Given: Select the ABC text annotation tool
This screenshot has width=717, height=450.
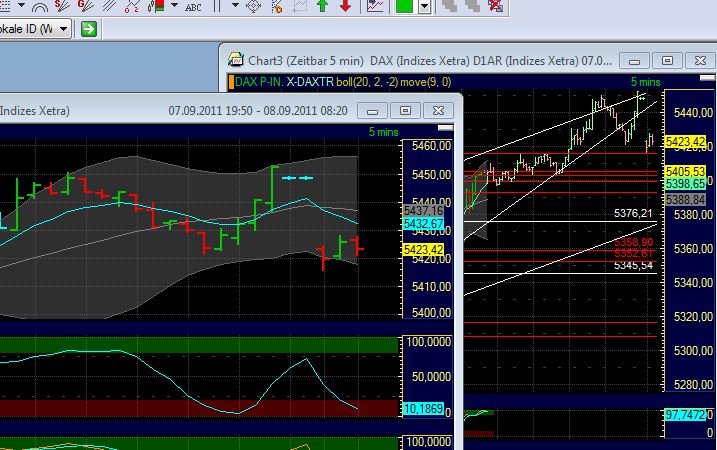Looking at the screenshot, I should click(x=193, y=7).
